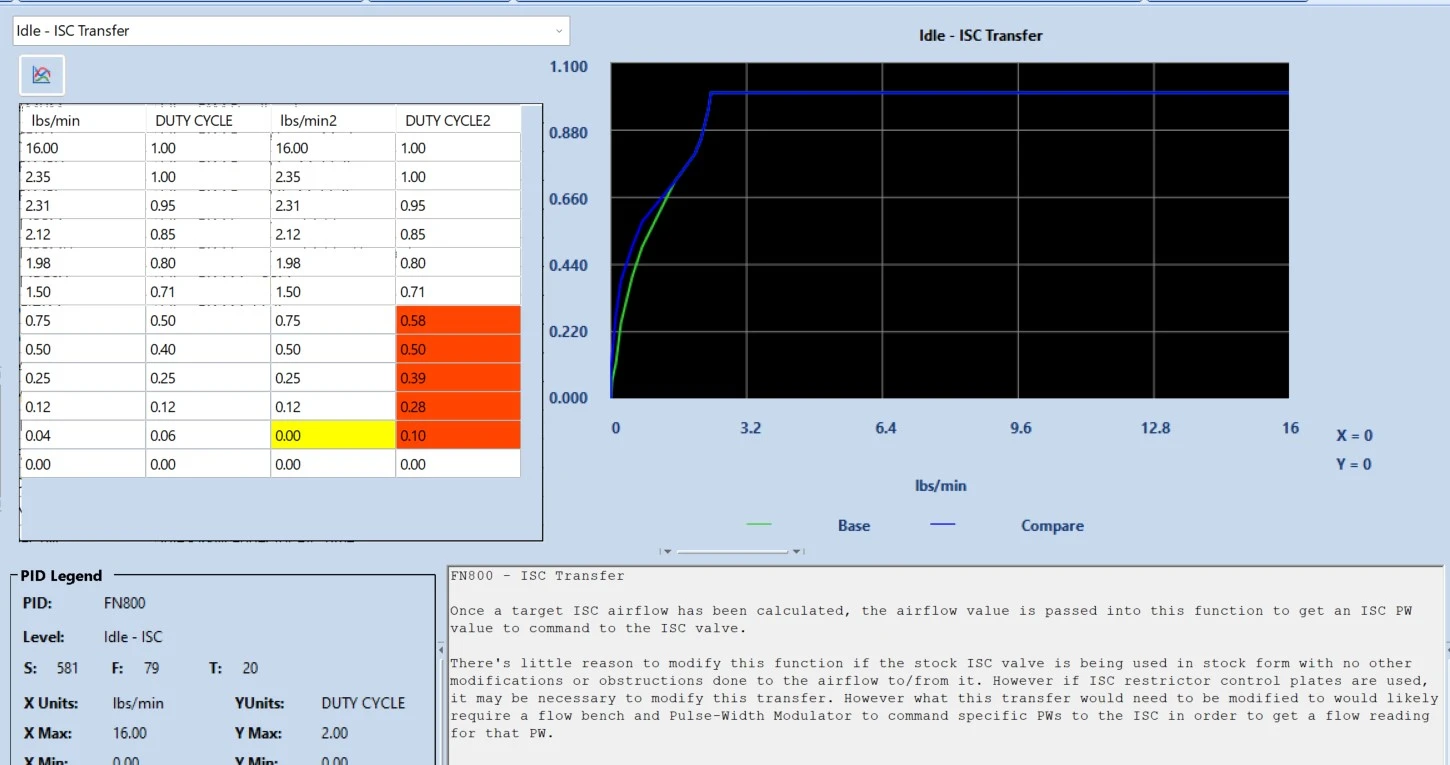Click the 0.71 cell under DUTY CYCLE
Viewport: 1450px width, 765px height.
pyautogui.click(x=208, y=292)
